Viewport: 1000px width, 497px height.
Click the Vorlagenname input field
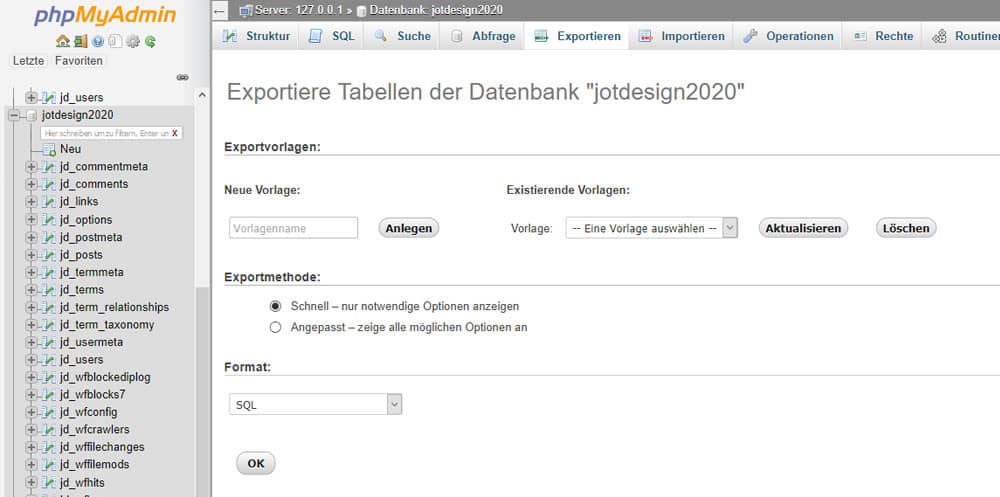pos(293,228)
